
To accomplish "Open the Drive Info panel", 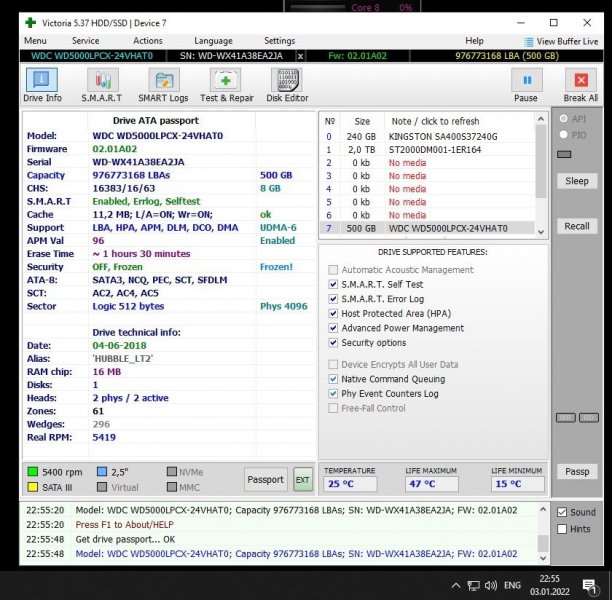I will [42, 85].
